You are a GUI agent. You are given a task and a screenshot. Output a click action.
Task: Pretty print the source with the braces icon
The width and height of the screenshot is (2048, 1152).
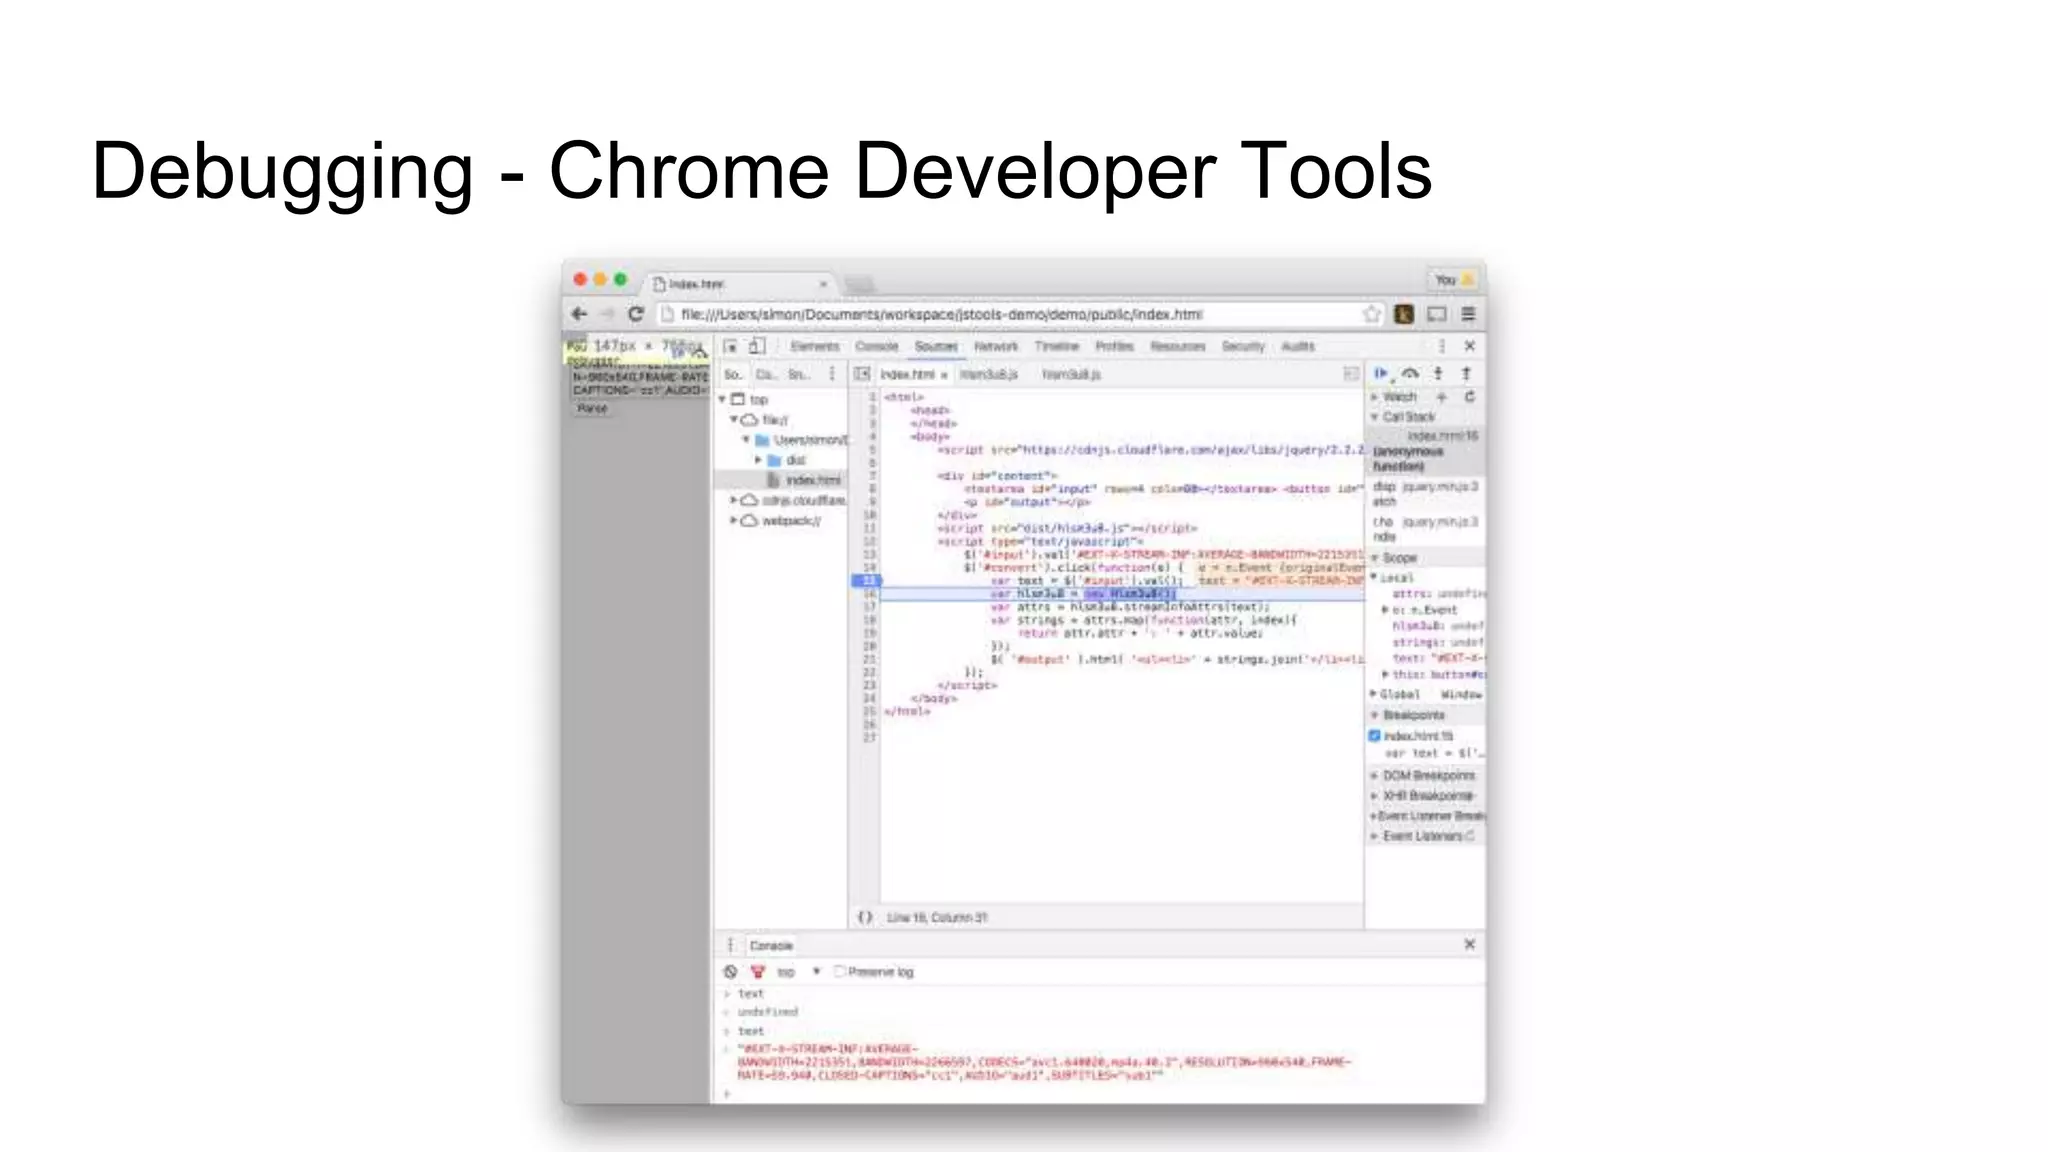click(865, 917)
